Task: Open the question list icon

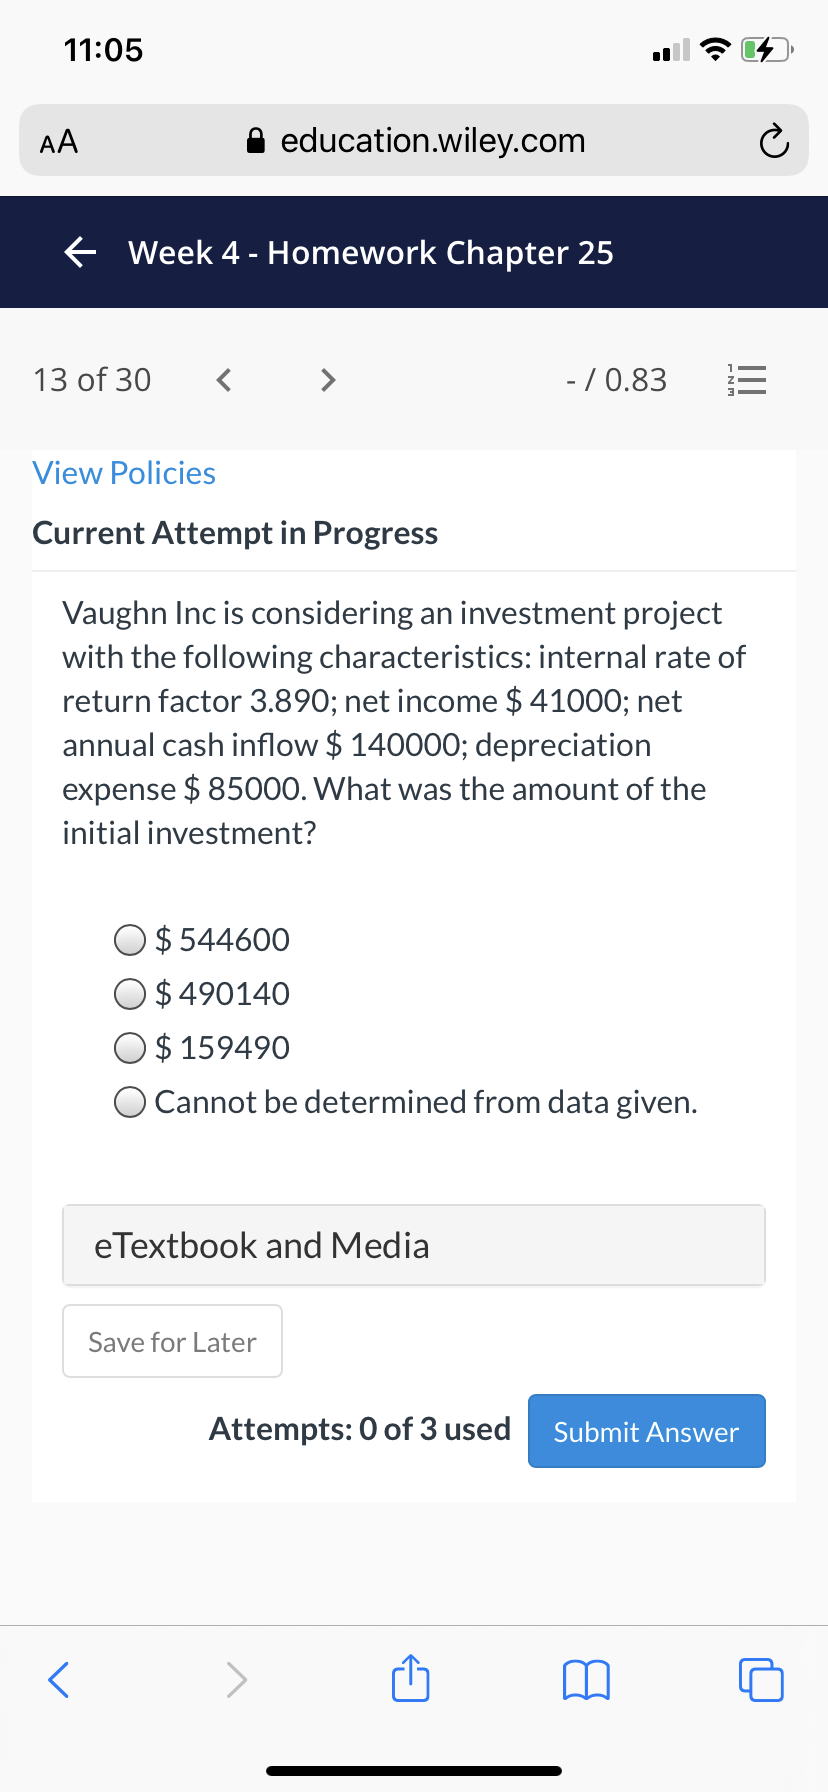Action: (746, 380)
